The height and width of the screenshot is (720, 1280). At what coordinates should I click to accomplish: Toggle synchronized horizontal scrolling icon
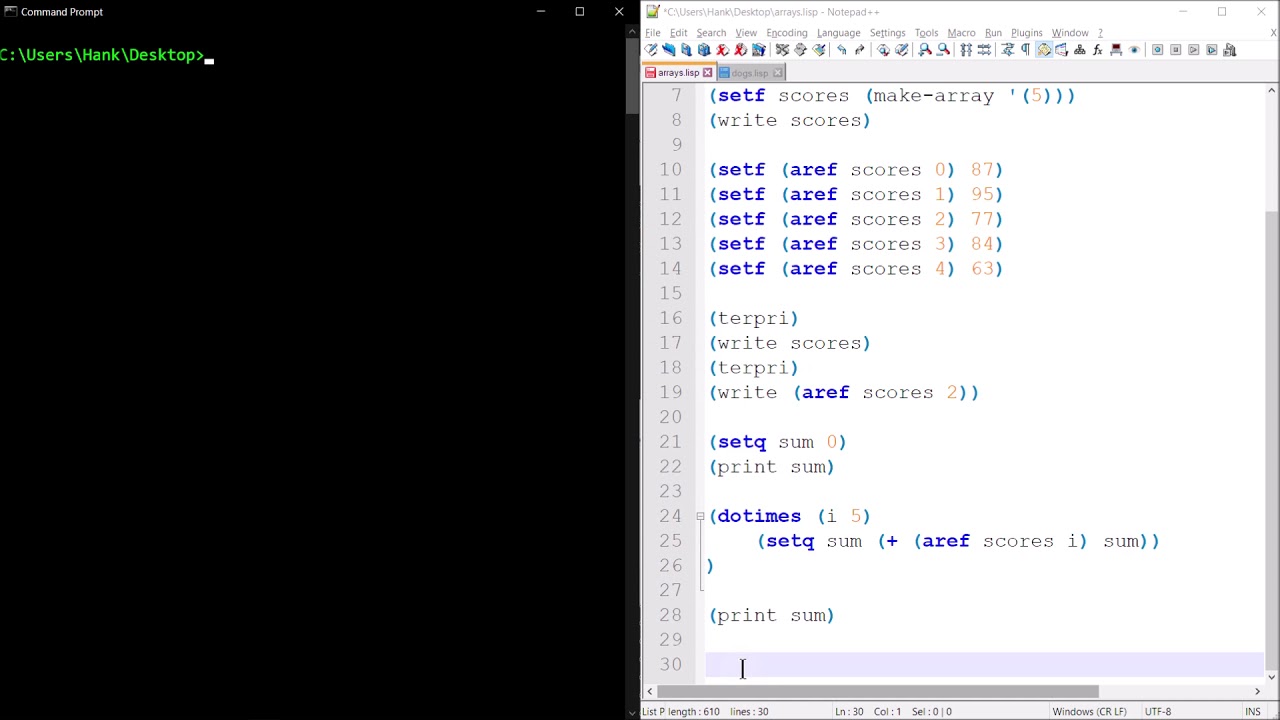click(x=984, y=50)
